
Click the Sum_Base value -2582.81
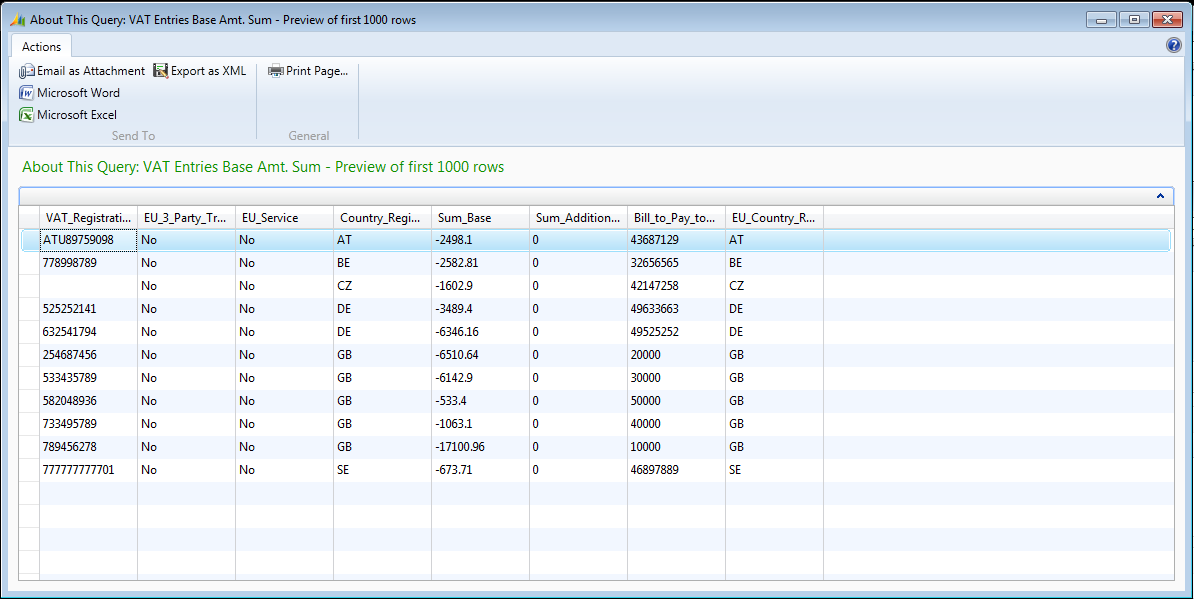(x=481, y=263)
